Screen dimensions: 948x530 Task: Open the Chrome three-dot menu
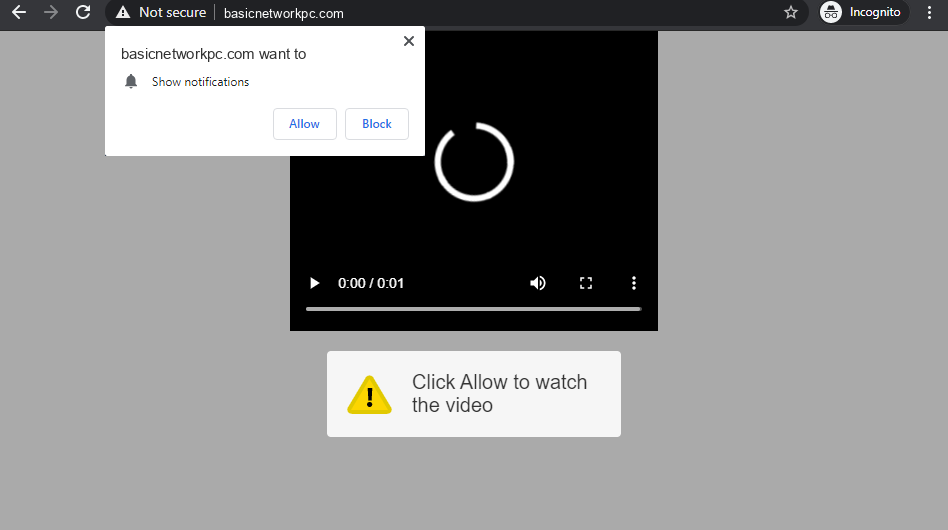(930, 13)
